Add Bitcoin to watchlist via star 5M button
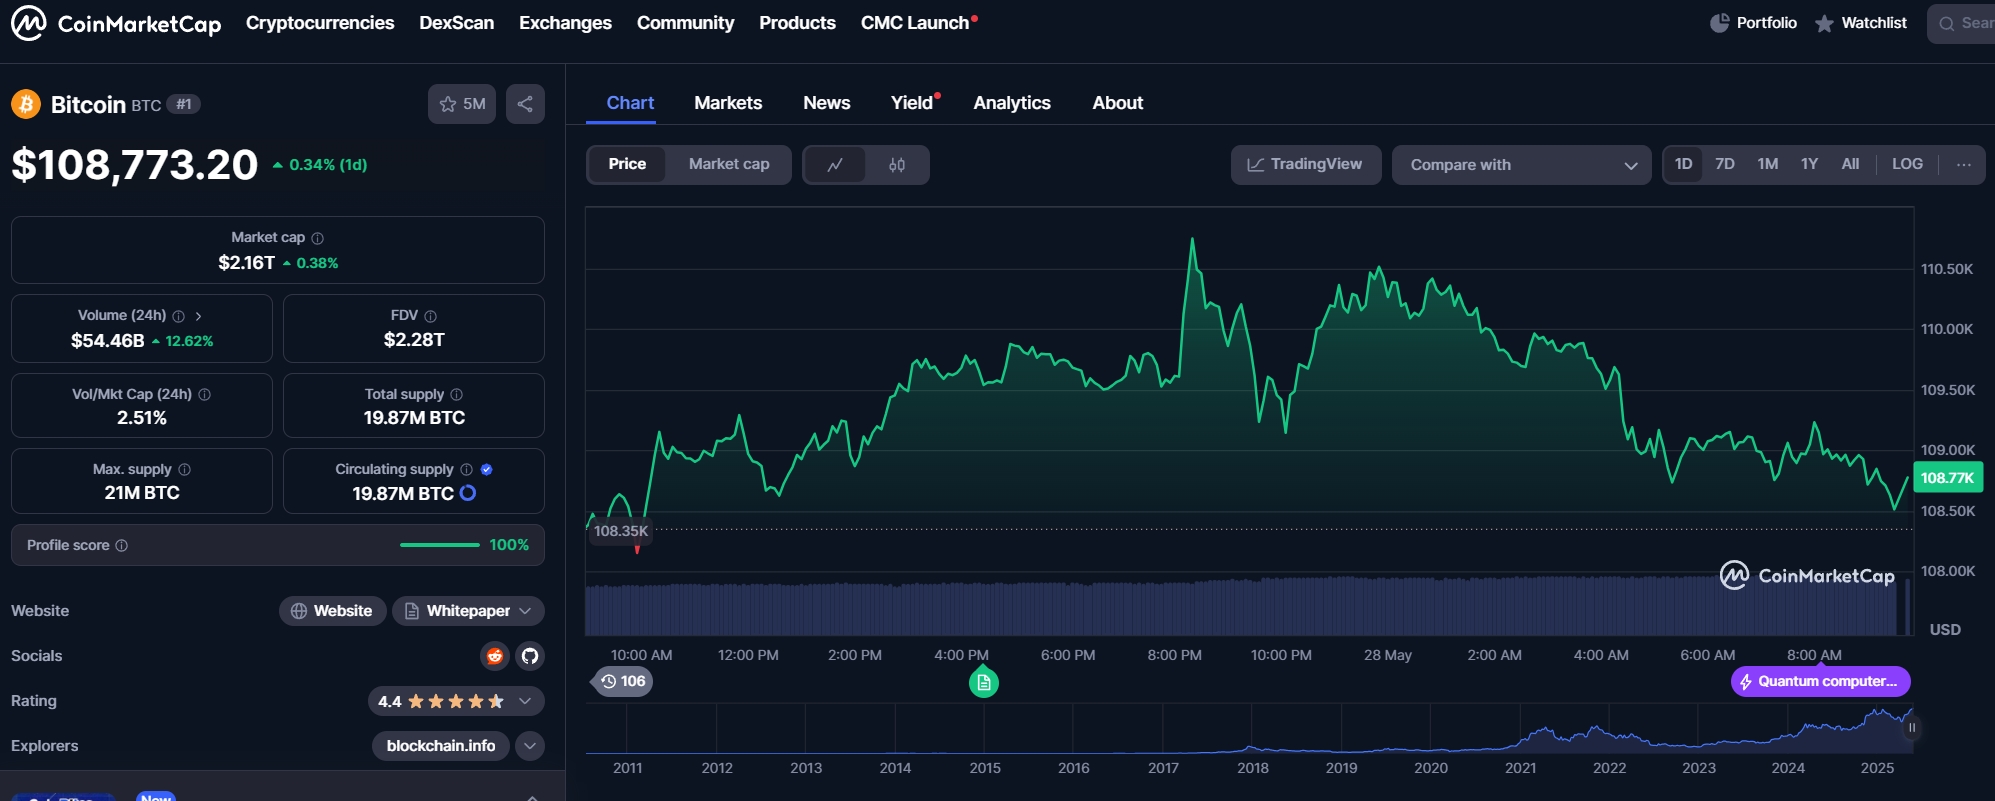The height and width of the screenshot is (801, 1995). tap(462, 104)
